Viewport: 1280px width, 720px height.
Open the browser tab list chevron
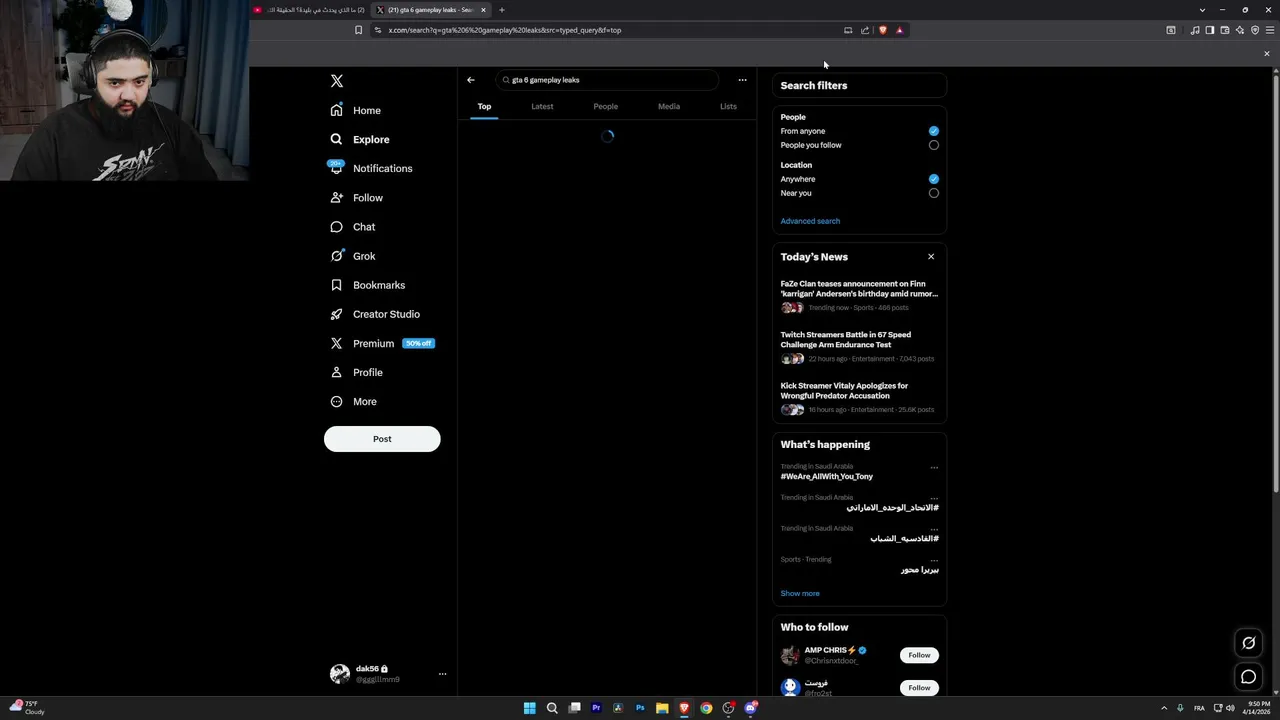point(1202,10)
